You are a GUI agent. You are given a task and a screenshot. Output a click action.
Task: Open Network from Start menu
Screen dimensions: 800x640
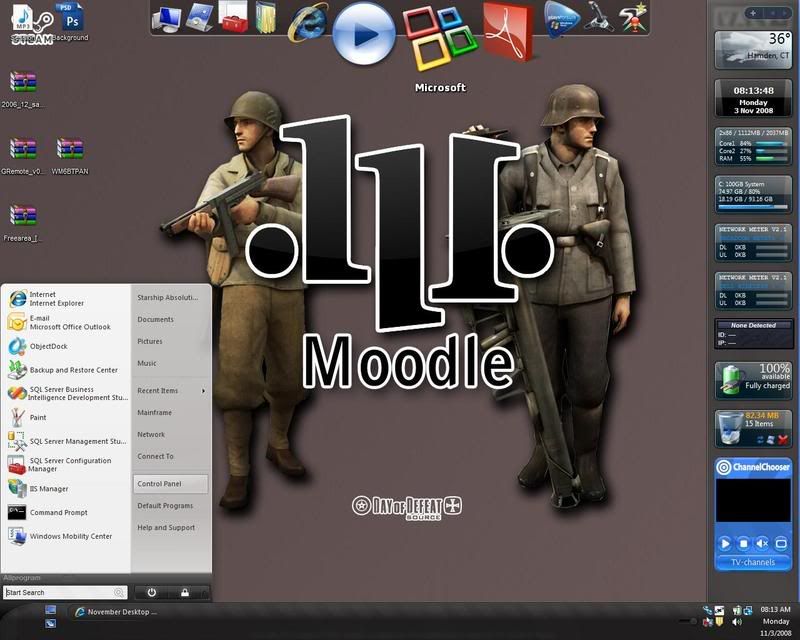(x=170, y=434)
